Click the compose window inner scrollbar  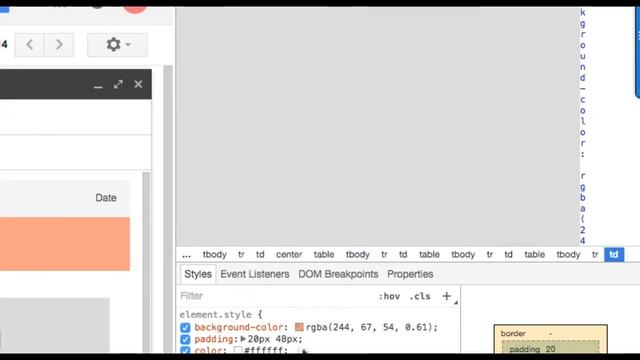tap(147, 261)
